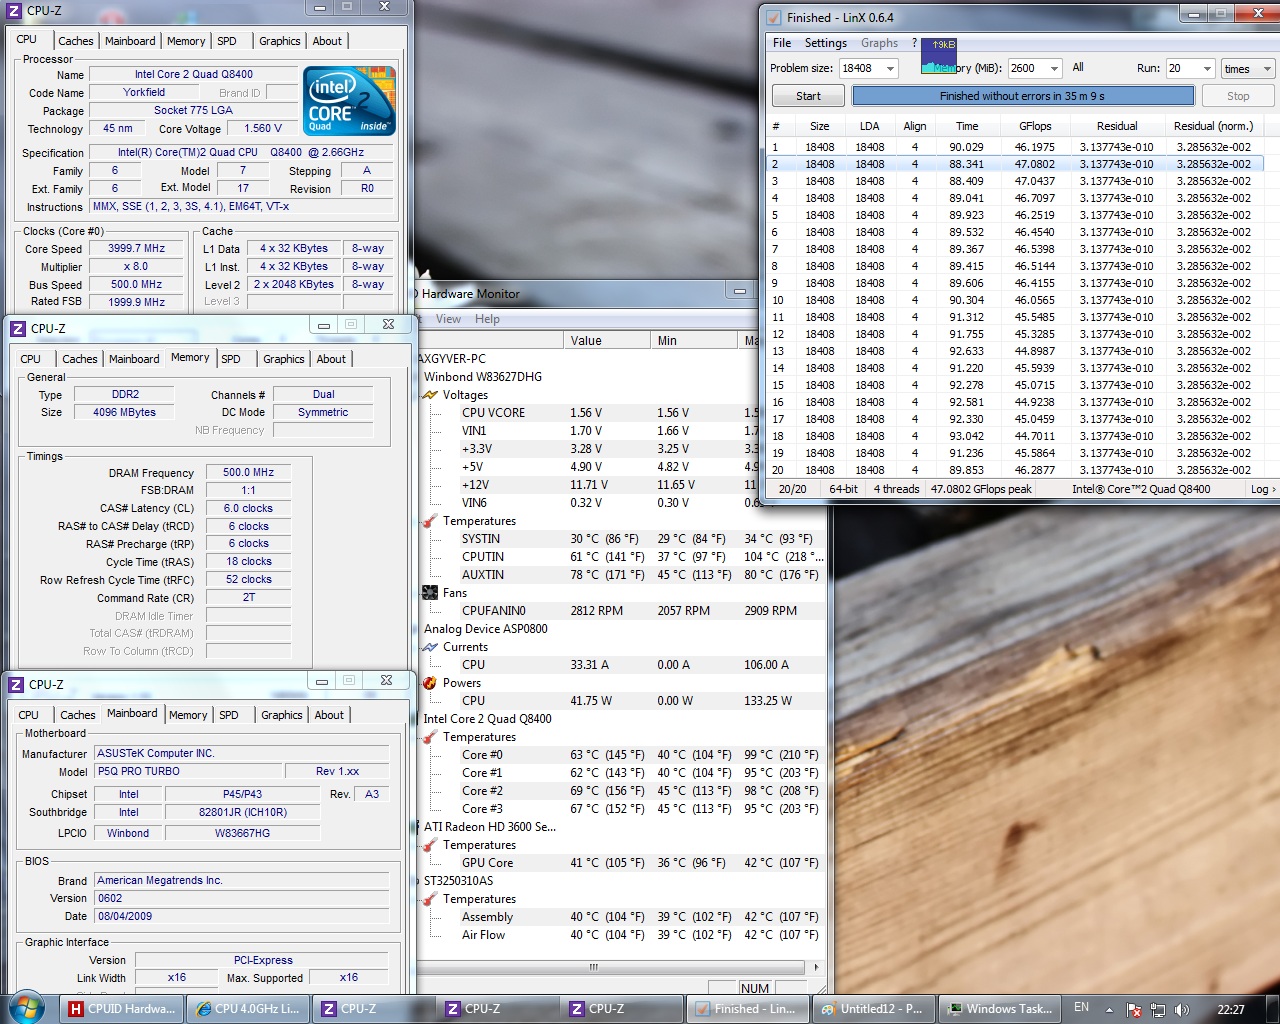Switch to CPUID Hardware Monitor taskbar button
Image resolution: width=1280 pixels, height=1024 pixels.
coord(122,1009)
